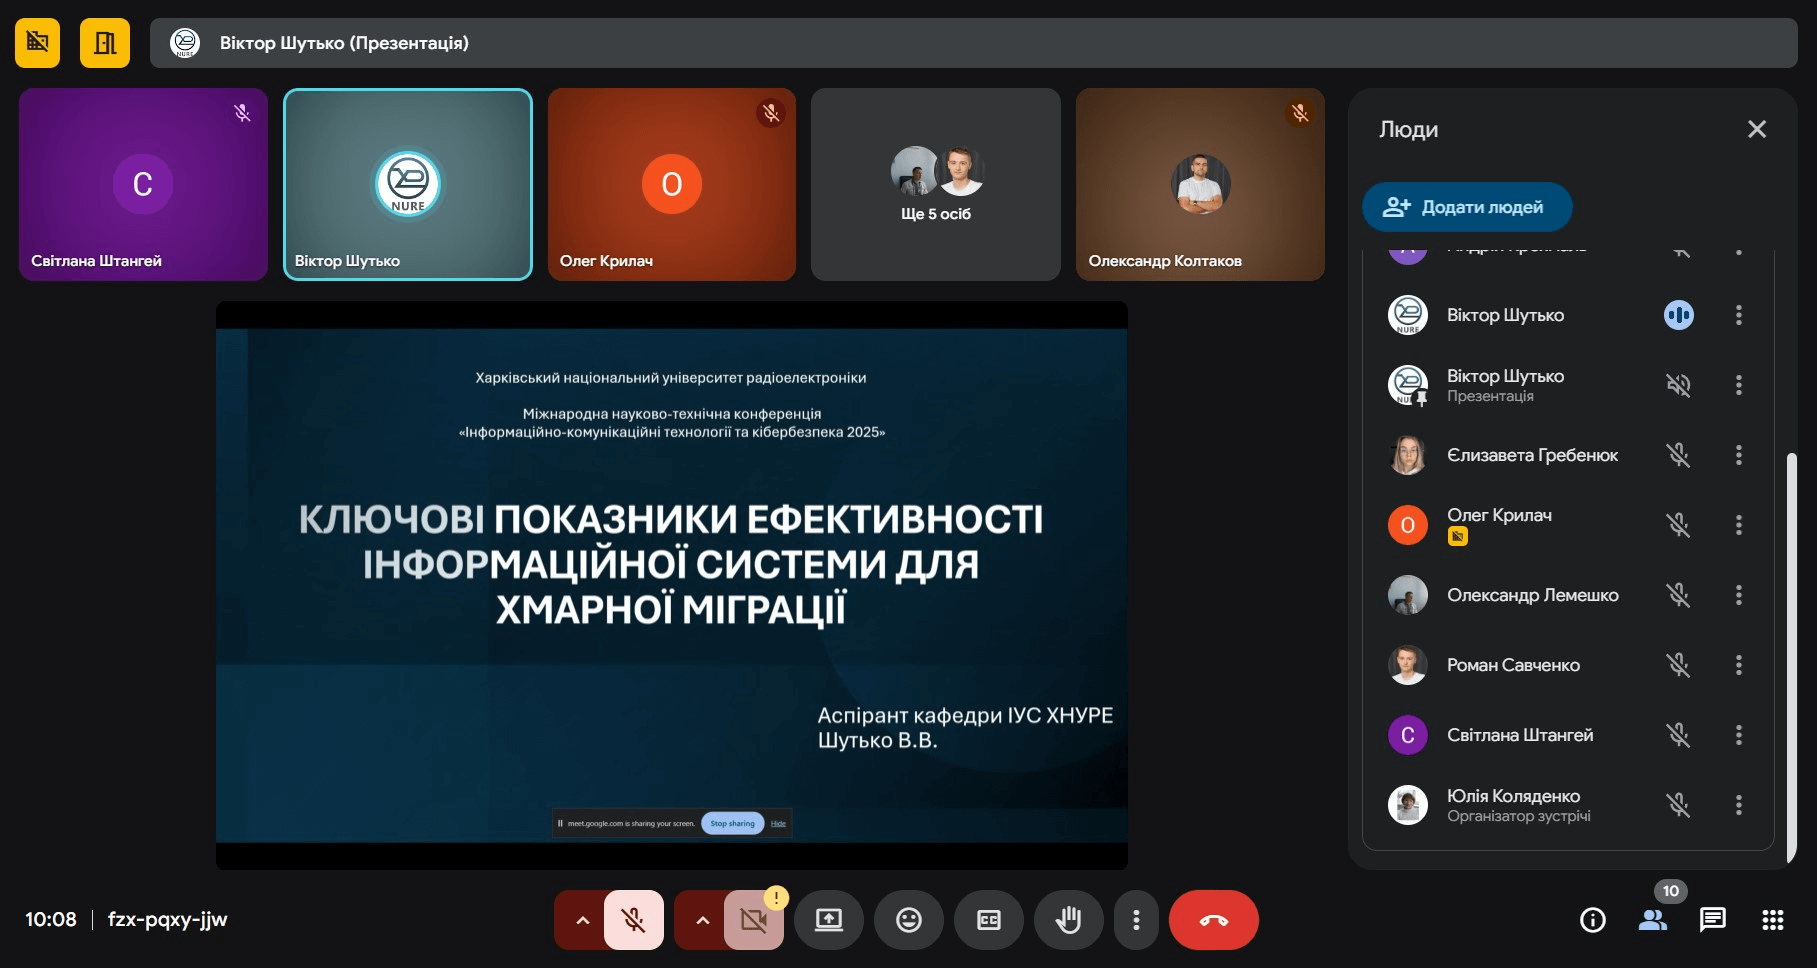The image size is (1817, 968).
Task: Open options menu for Єлизавета Гребенюк
Action: coord(1738,455)
